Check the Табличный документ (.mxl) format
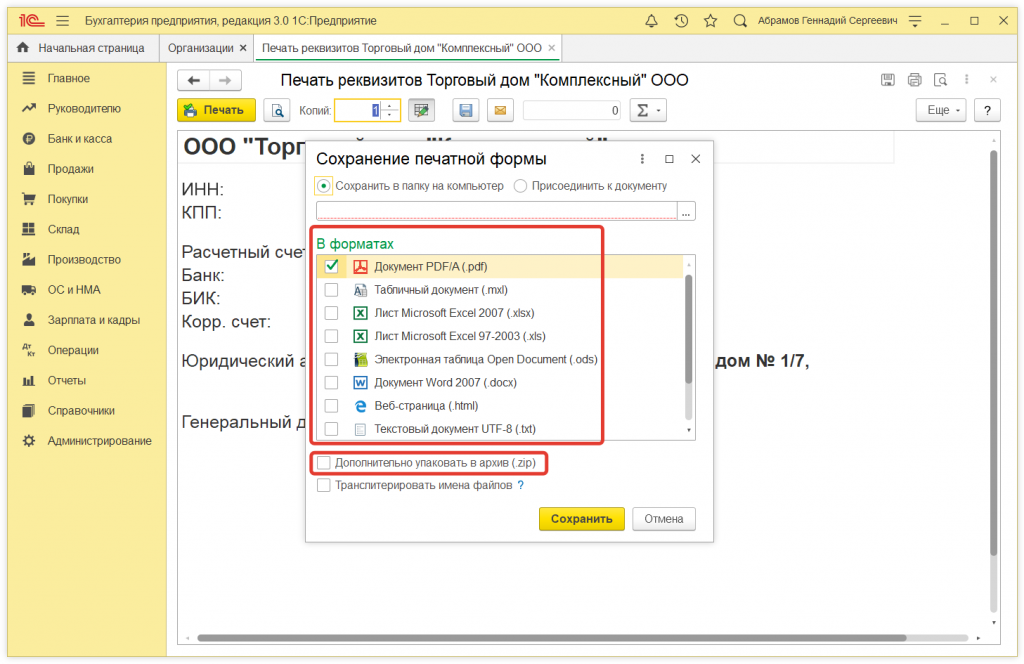 [x=331, y=290]
